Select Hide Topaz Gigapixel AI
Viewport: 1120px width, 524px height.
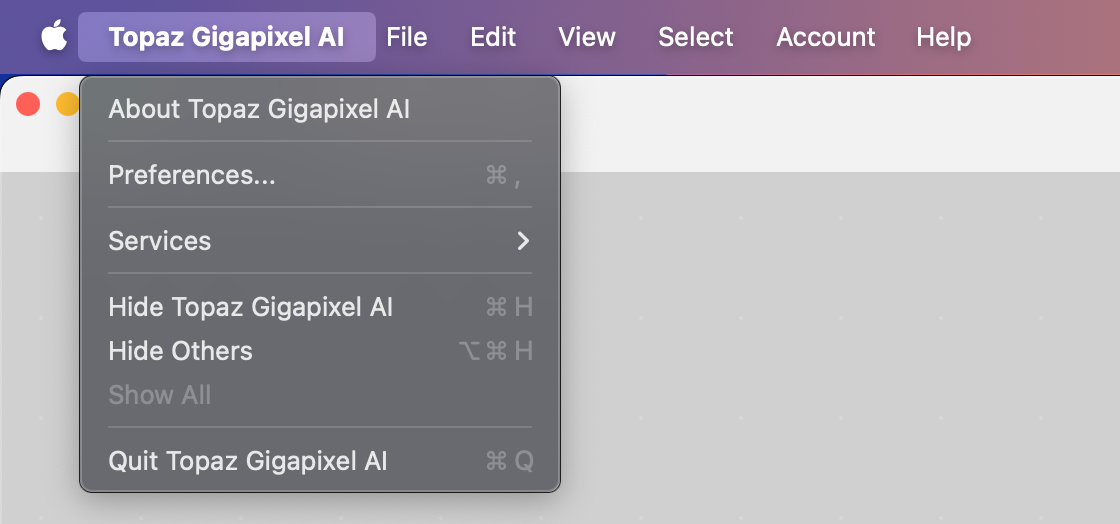click(320, 307)
